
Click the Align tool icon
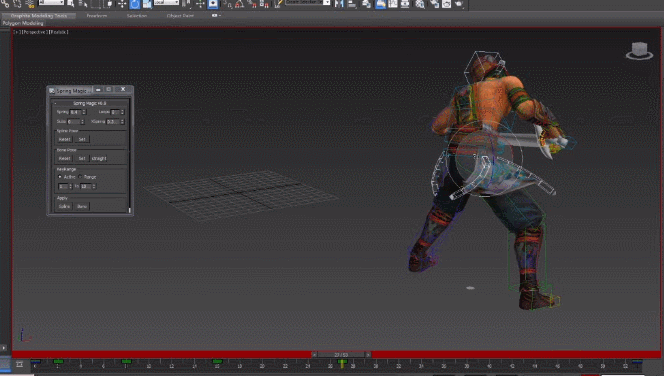click(352, 4)
